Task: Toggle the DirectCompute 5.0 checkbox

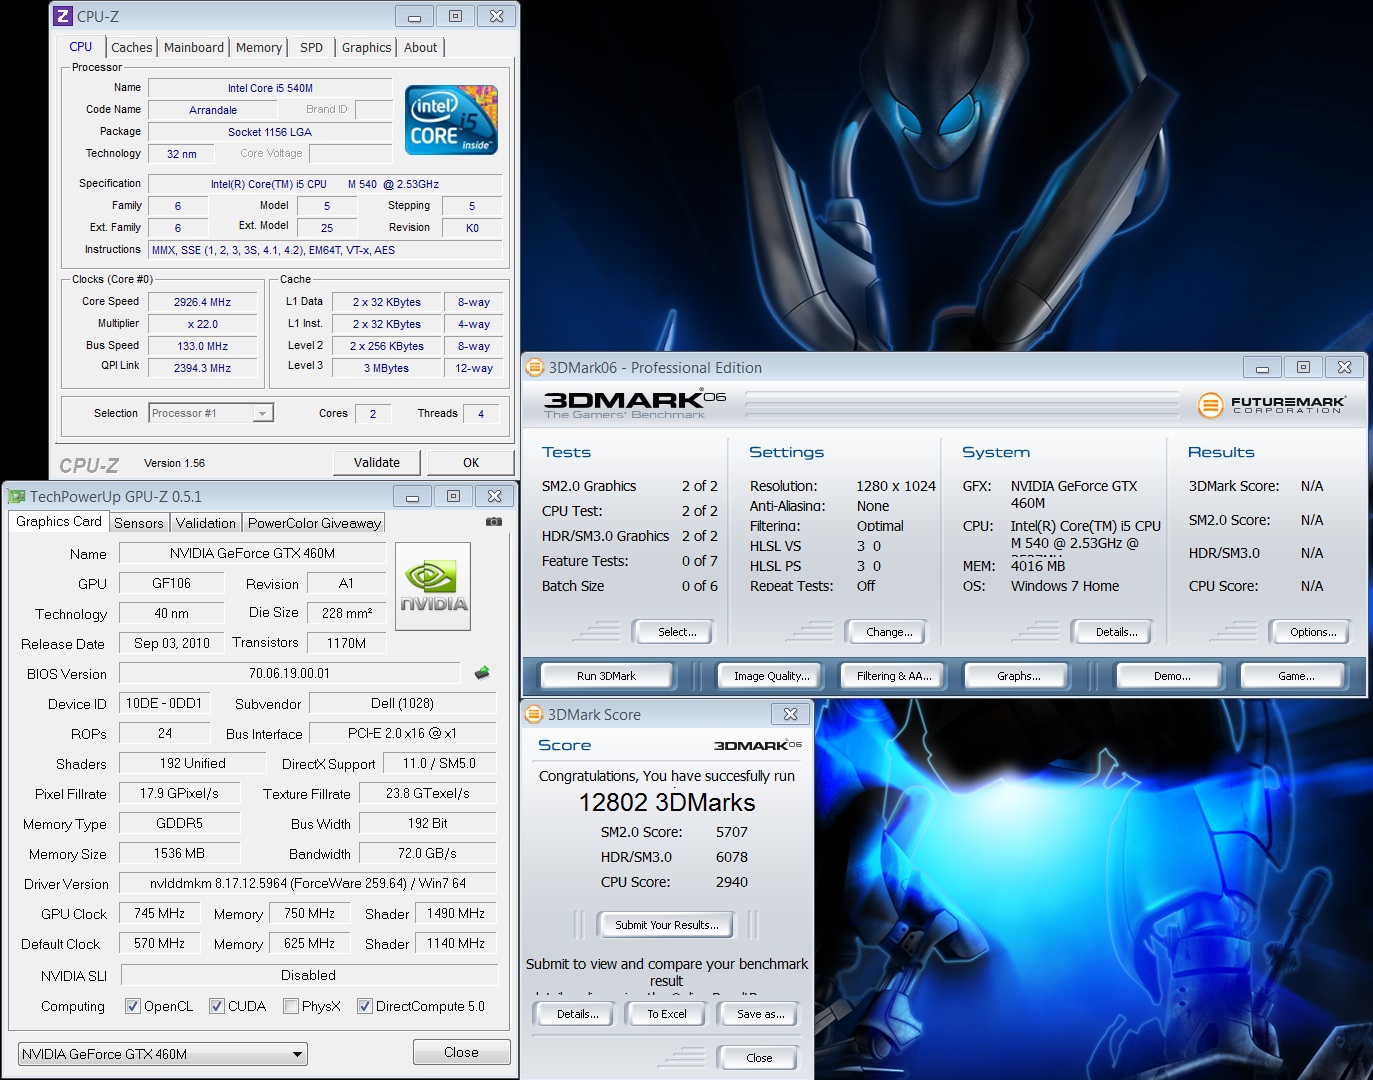Action: click(365, 1006)
